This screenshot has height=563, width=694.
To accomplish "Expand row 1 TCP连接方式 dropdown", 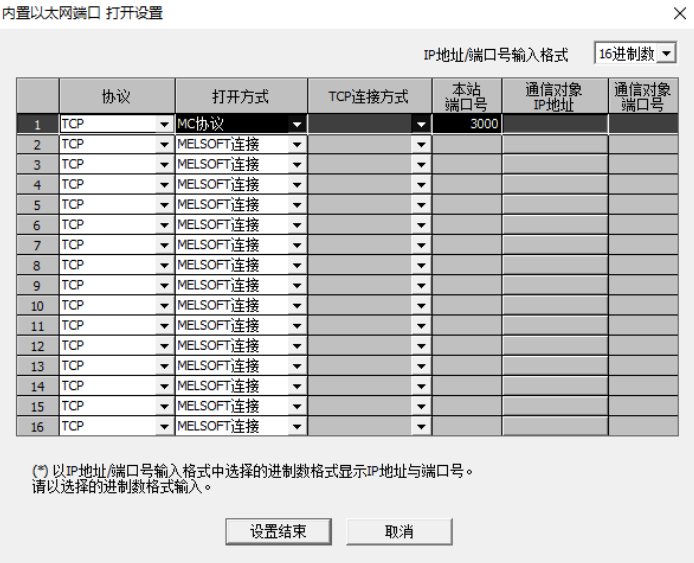I will click(x=421, y=125).
